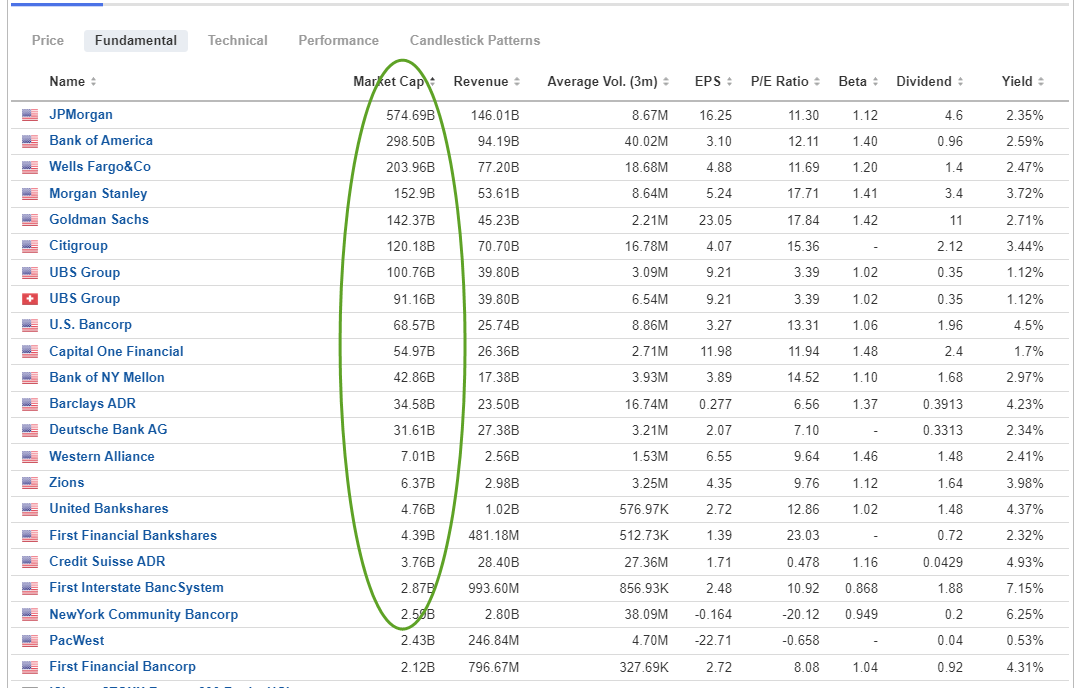Open Capital One Financial link
Viewport: 1082px width, 688px height.
point(116,351)
